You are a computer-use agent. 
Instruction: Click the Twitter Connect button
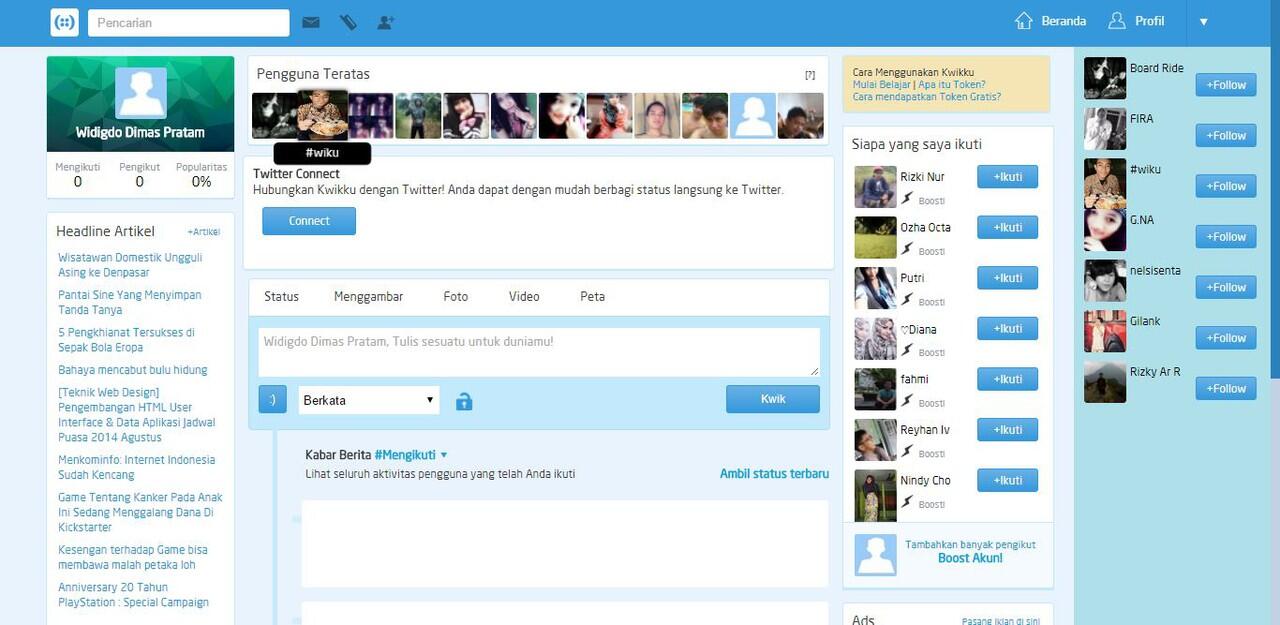click(x=309, y=221)
